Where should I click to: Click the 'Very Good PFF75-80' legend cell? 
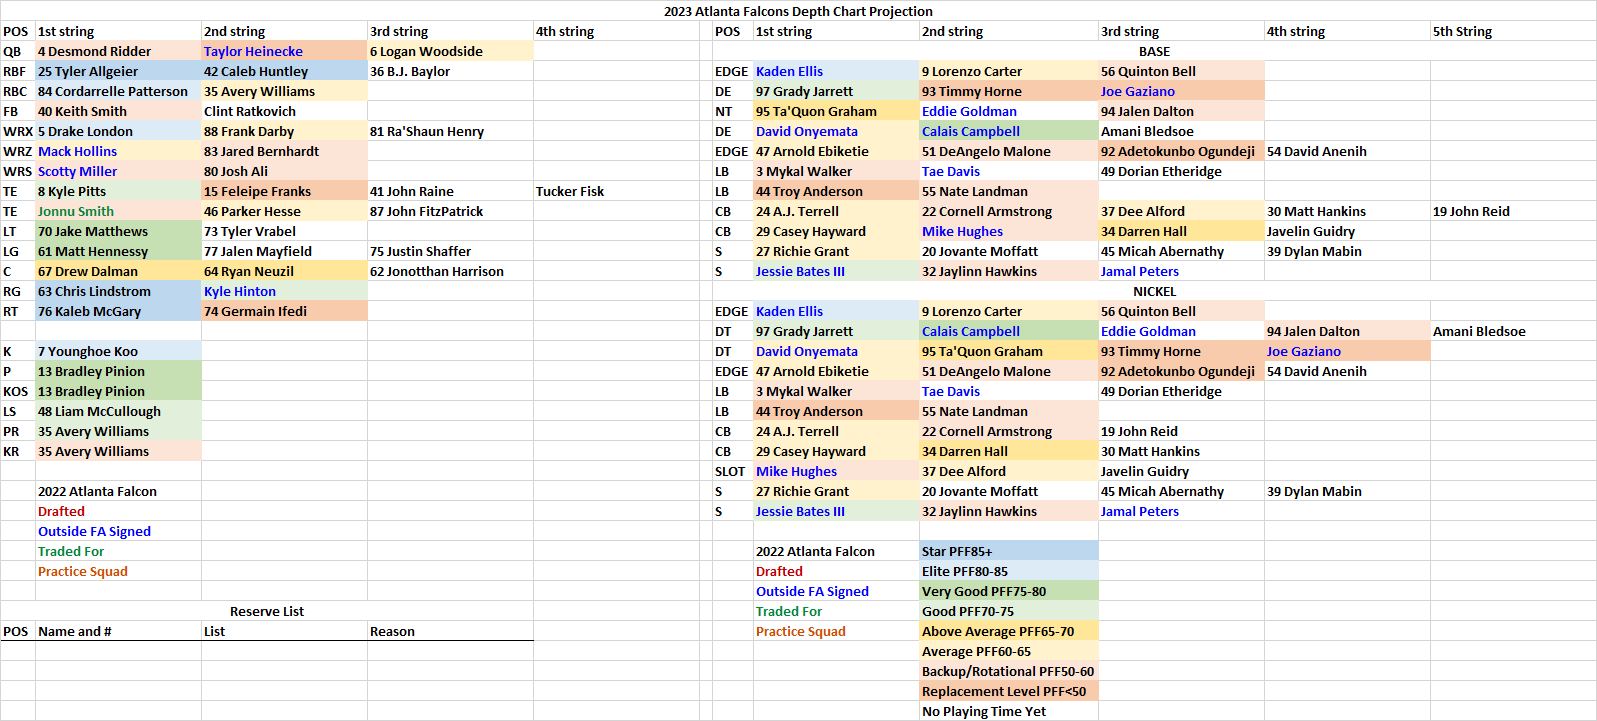point(1009,591)
